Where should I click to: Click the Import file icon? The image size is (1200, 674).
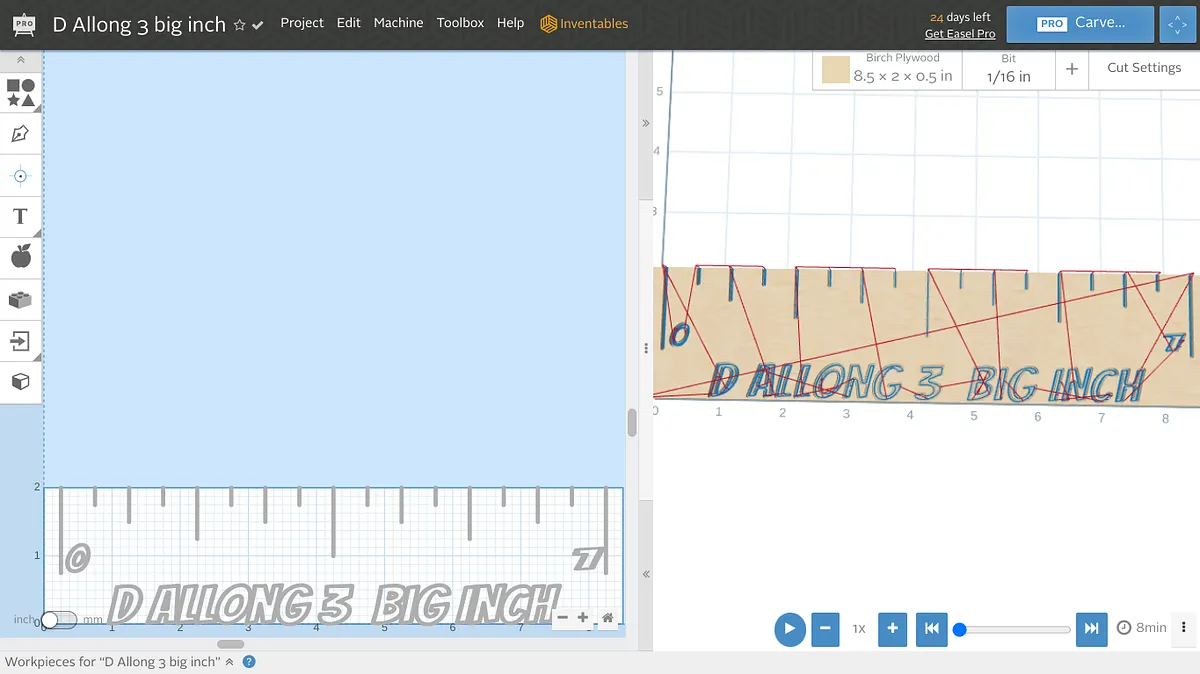[x=20, y=341]
